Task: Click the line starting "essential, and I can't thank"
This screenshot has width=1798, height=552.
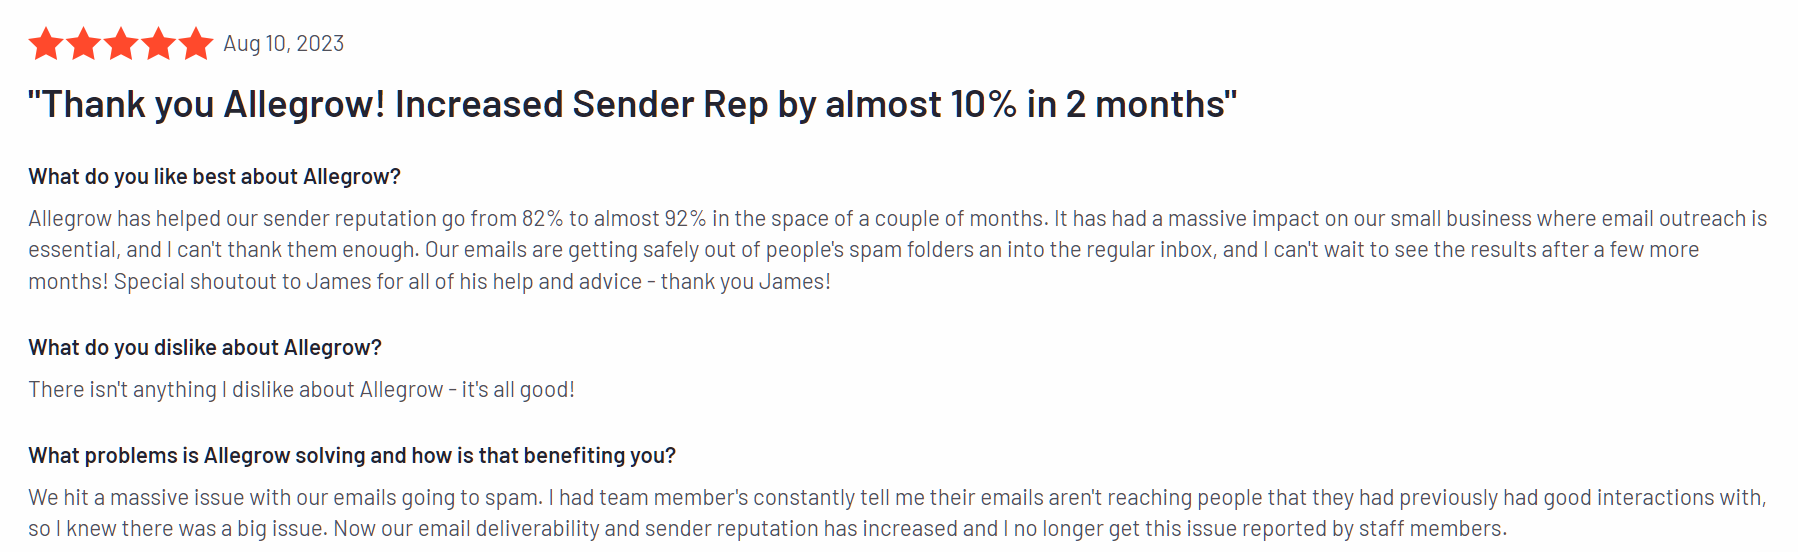Action: [863, 250]
